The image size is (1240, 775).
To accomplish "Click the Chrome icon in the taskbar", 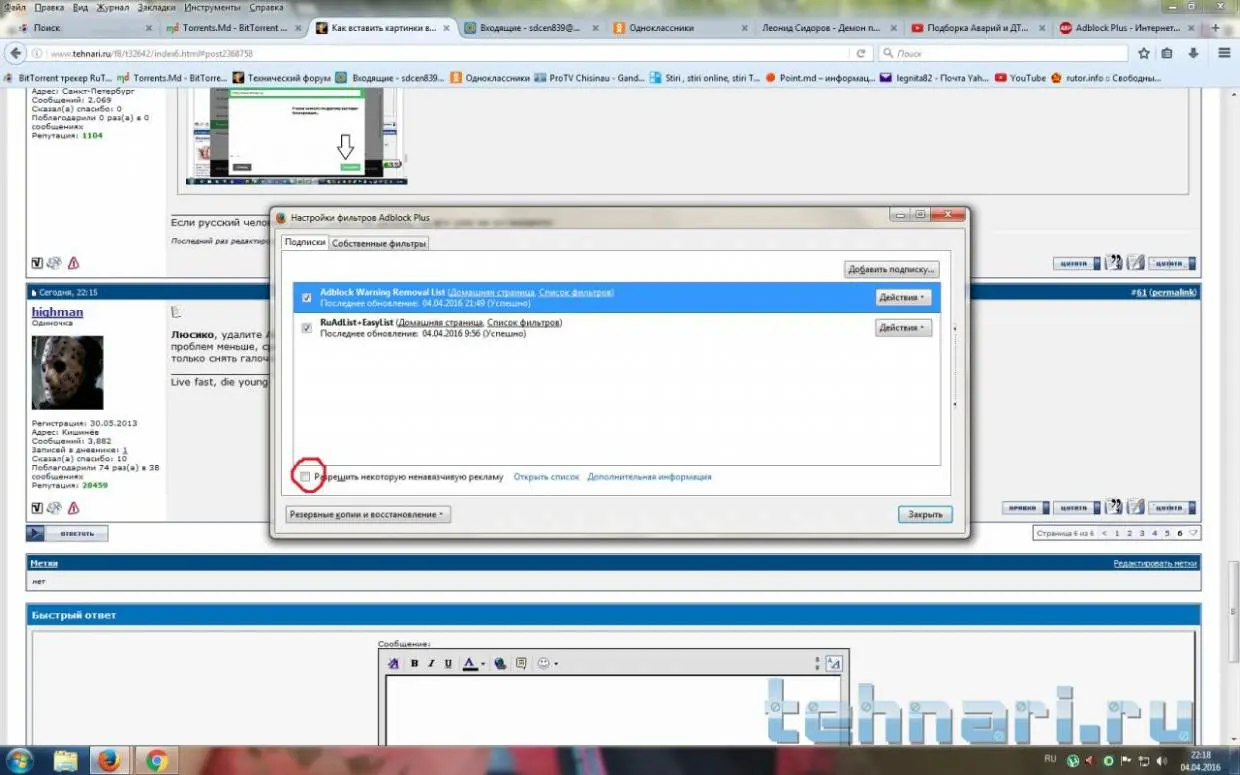I will (156, 760).
